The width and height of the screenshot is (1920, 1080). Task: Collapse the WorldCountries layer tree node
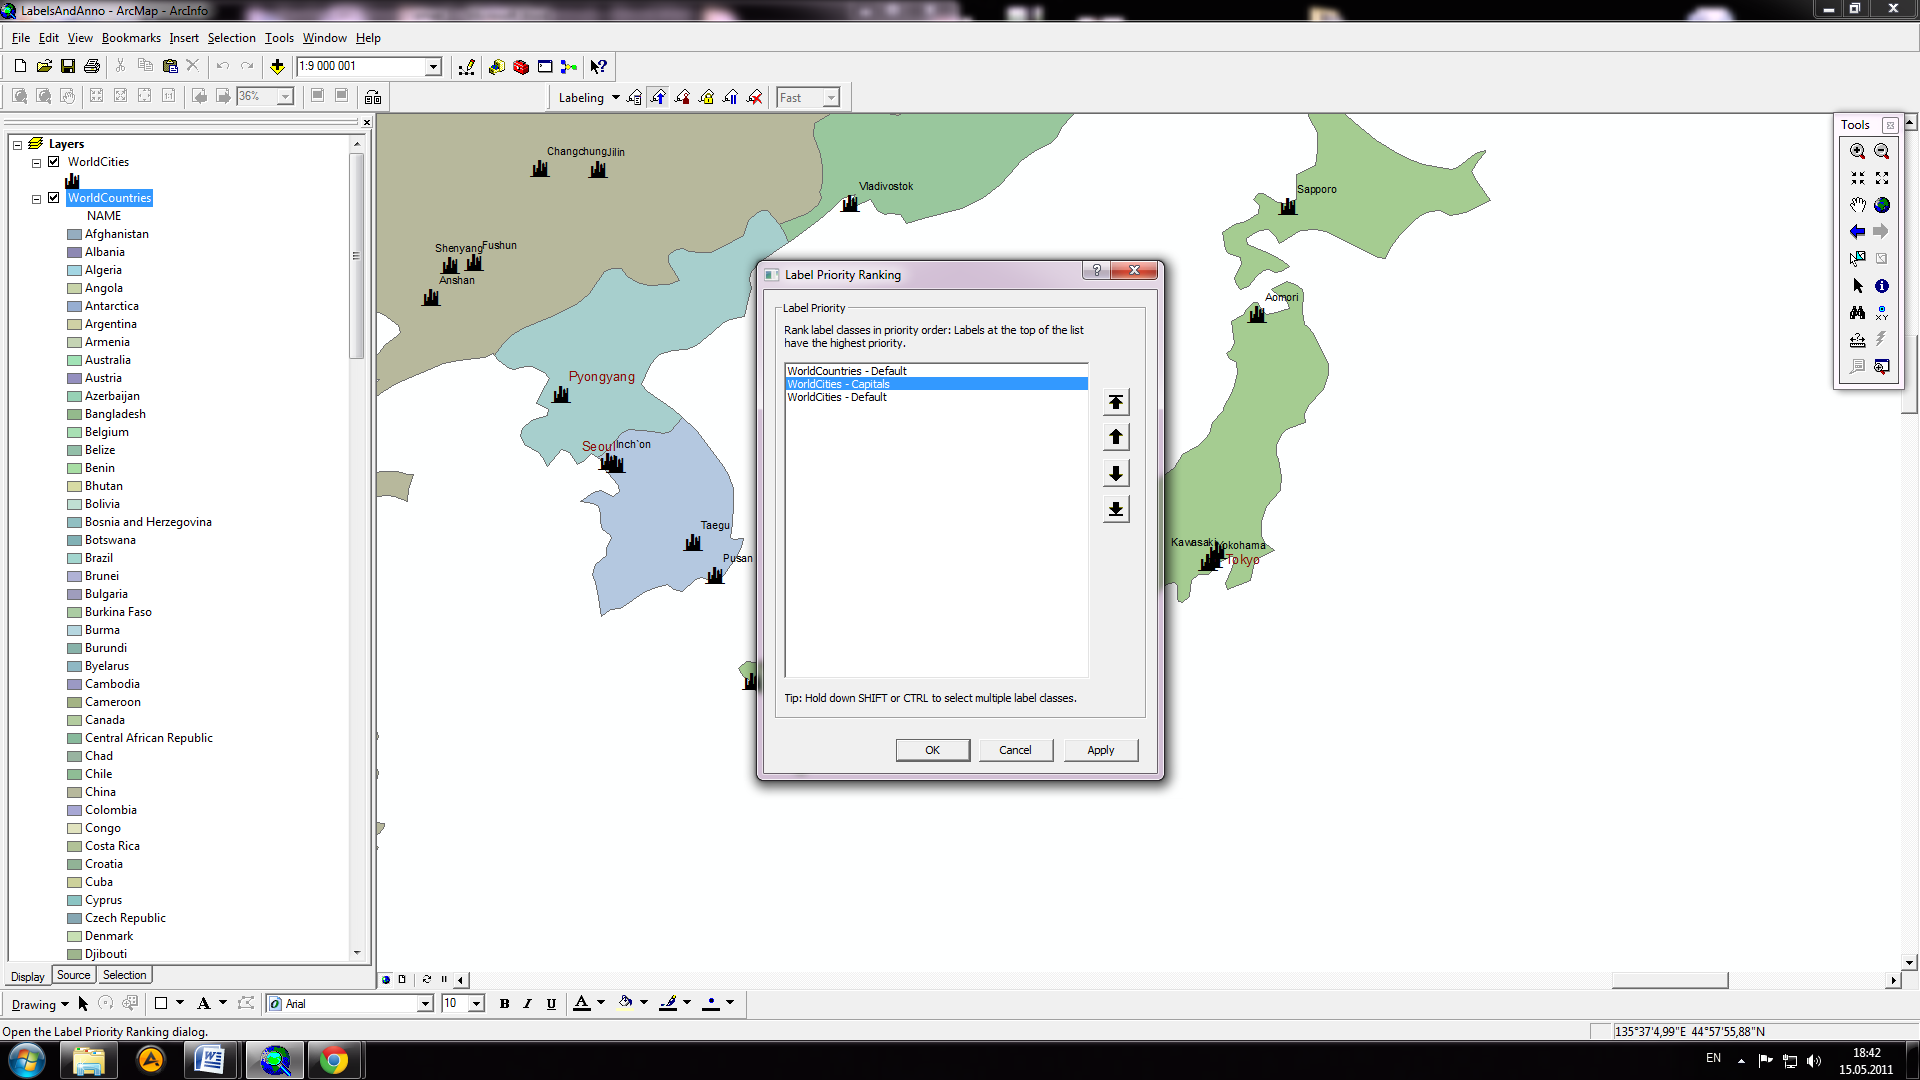point(36,198)
